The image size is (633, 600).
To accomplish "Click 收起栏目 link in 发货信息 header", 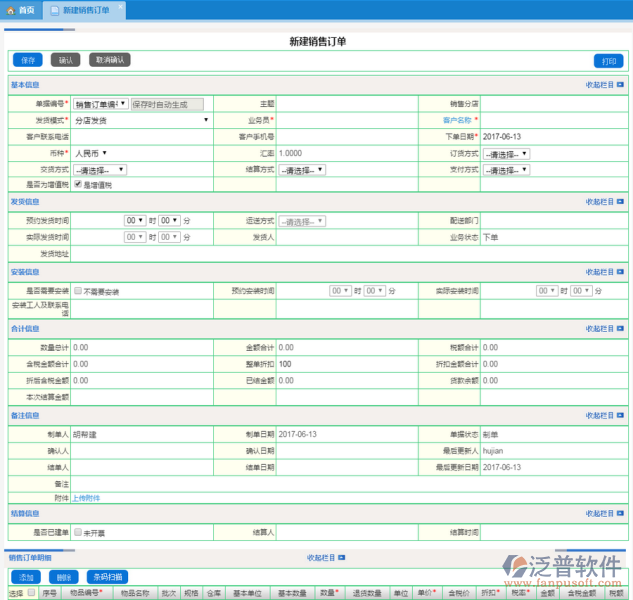I will [x=599, y=201].
